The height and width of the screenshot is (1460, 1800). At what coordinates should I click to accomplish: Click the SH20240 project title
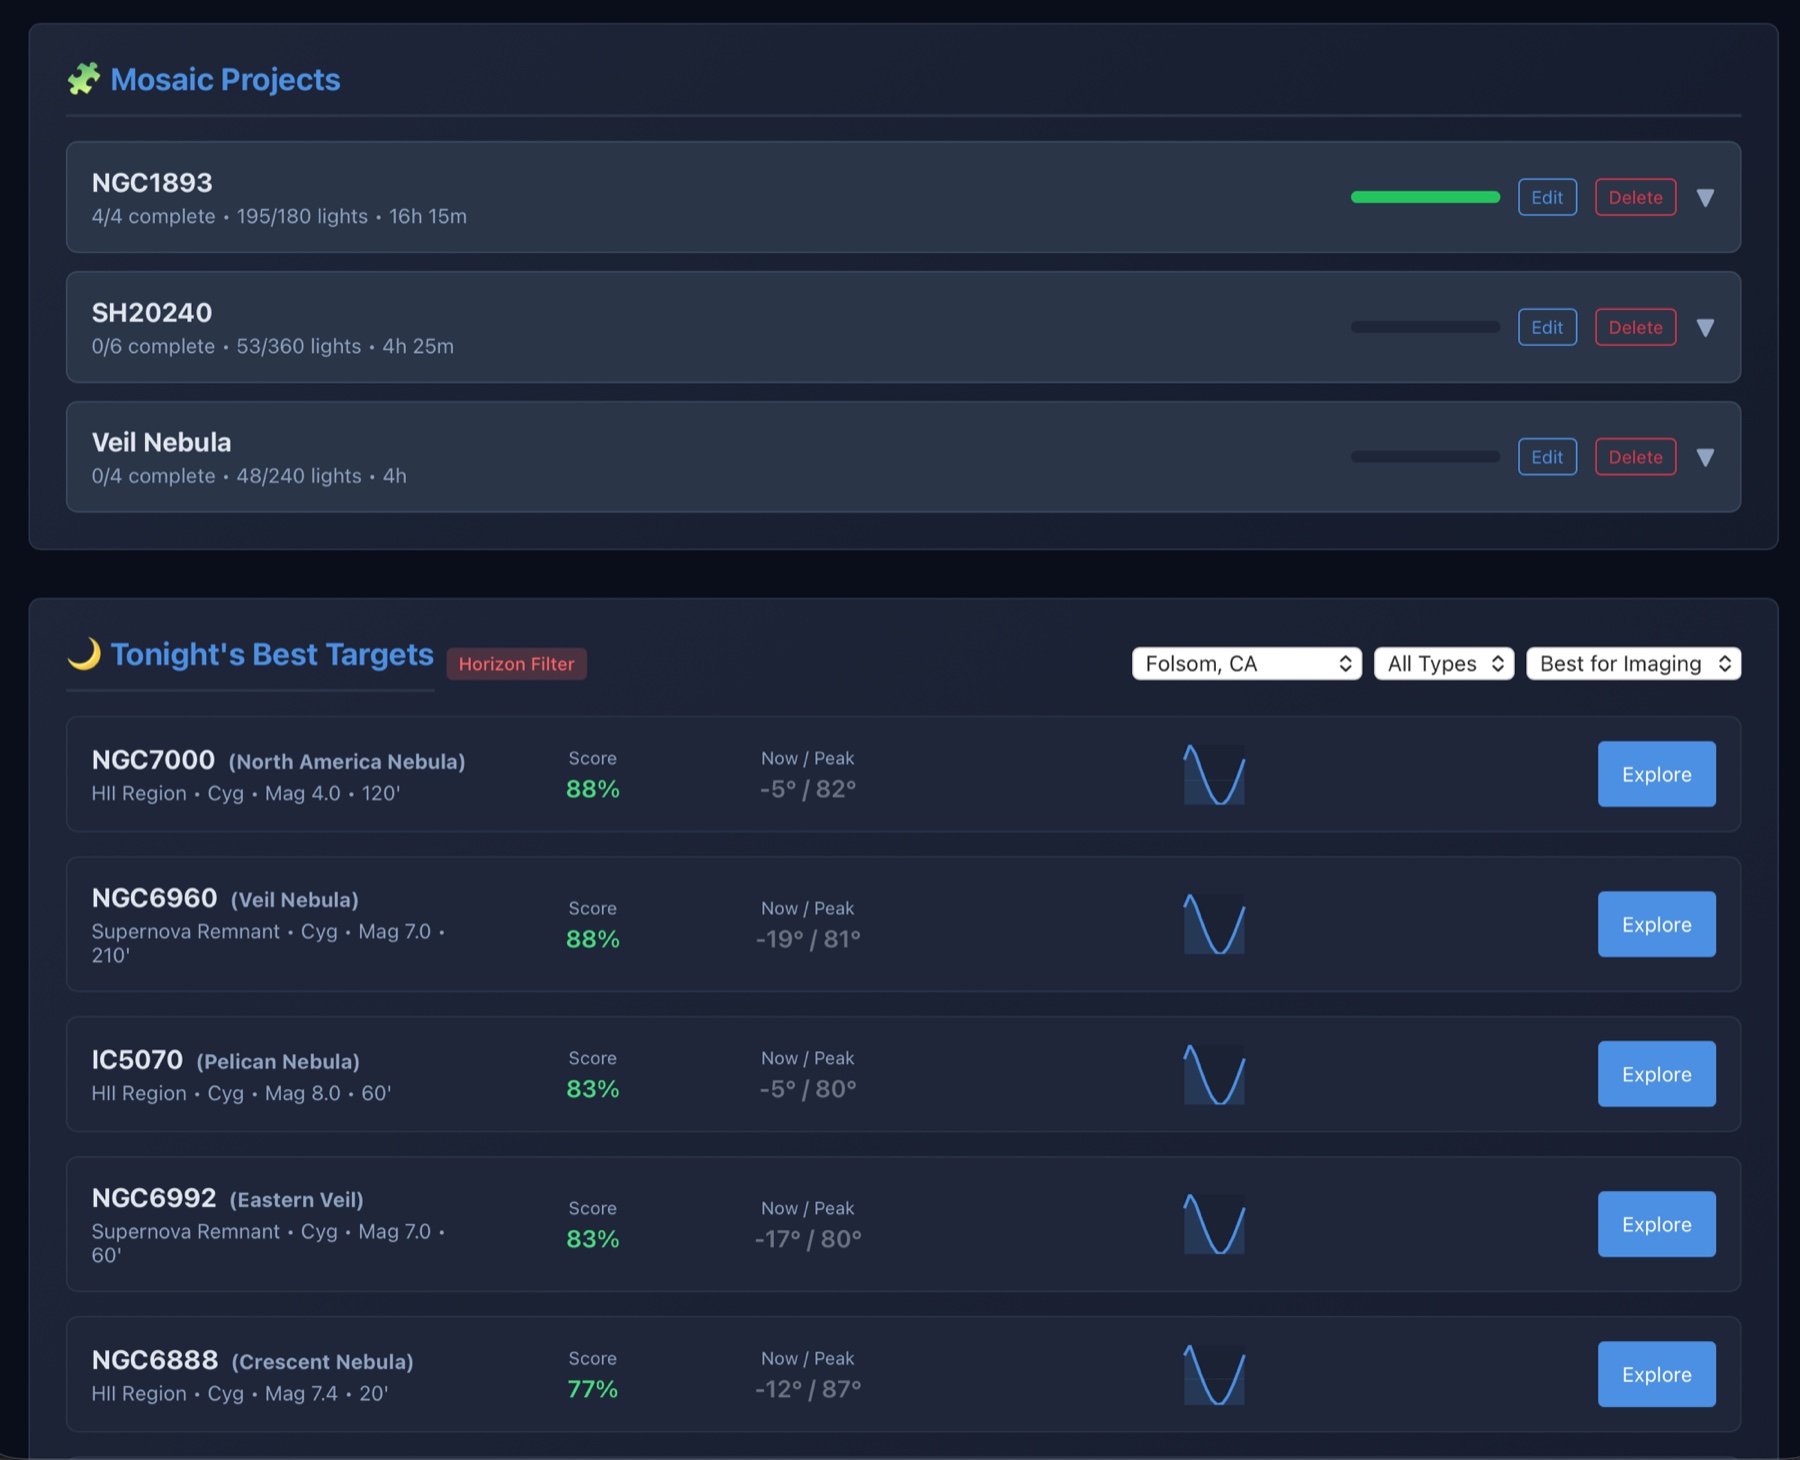pos(152,313)
